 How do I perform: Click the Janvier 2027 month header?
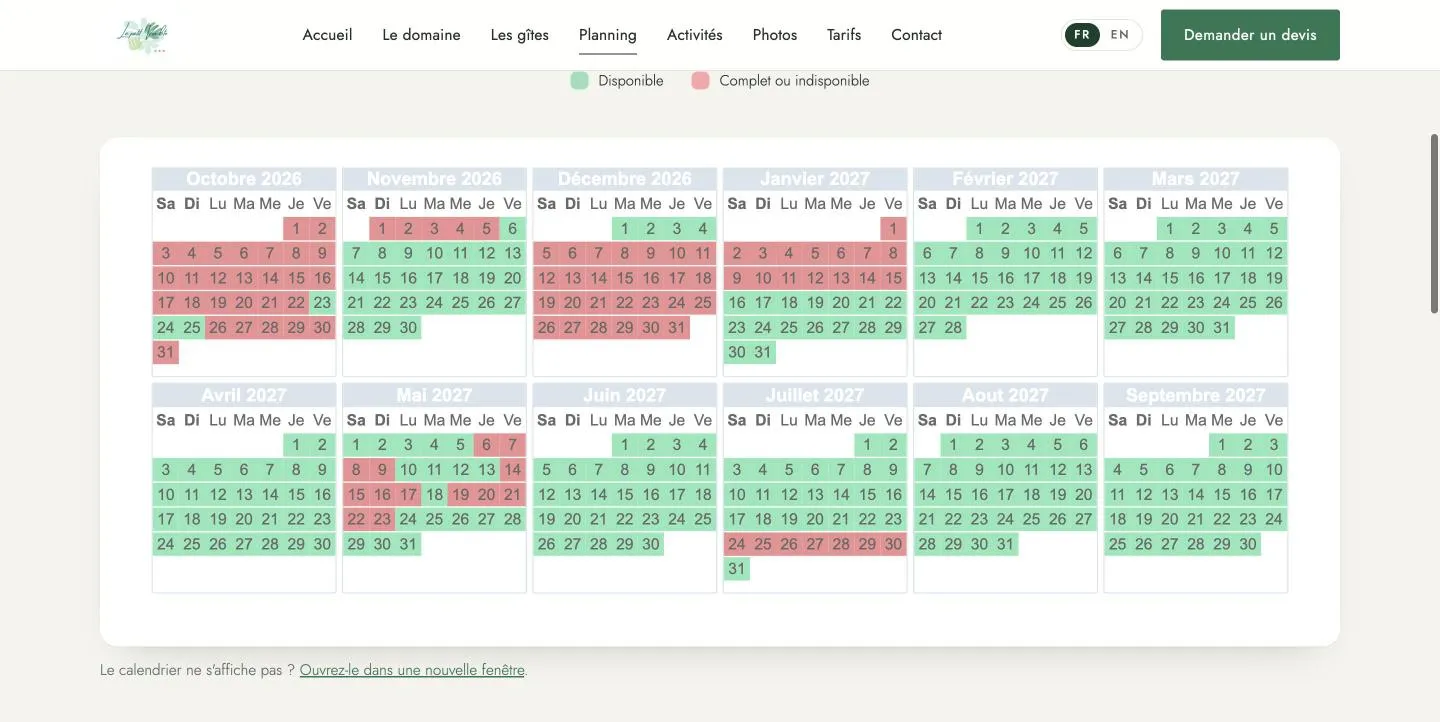pos(815,179)
